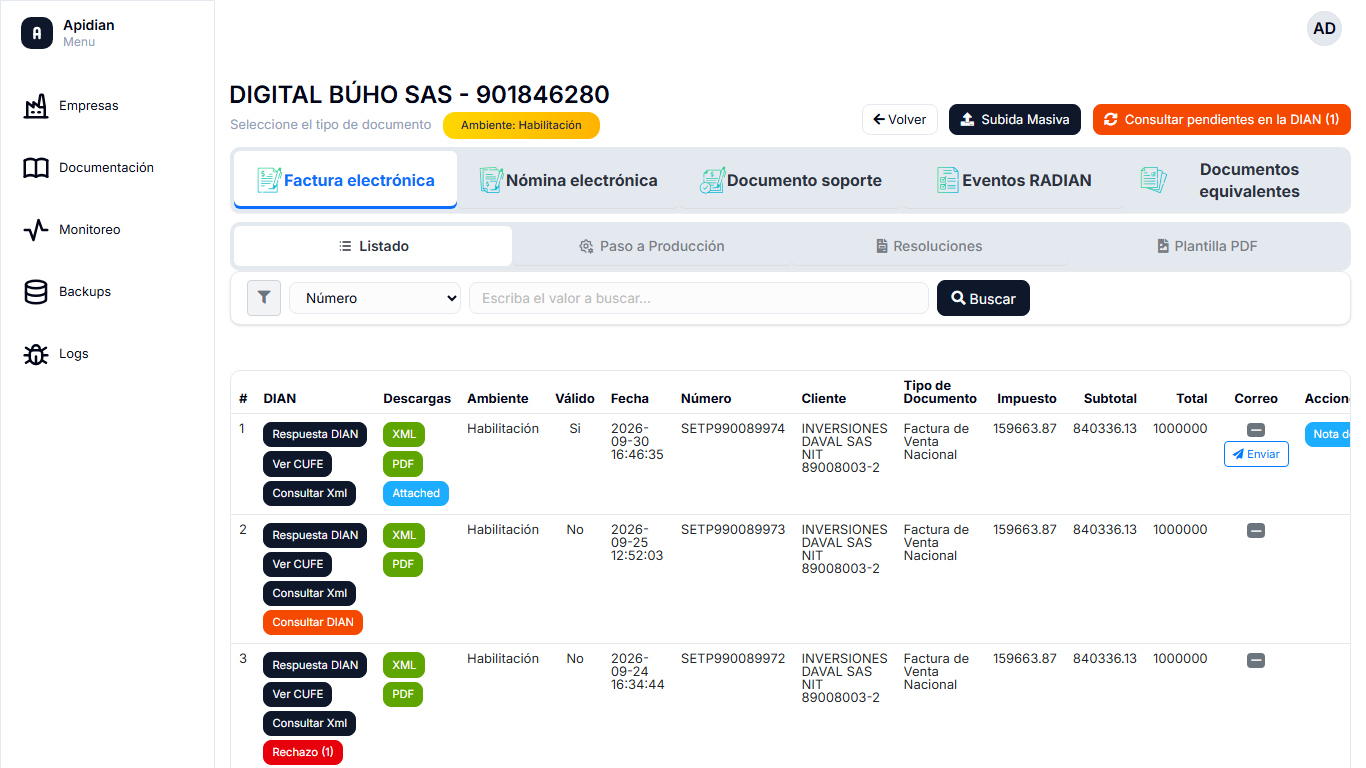Image resolution: width=1366 pixels, height=768 pixels.
Task: Click the Volver button
Action: point(900,119)
